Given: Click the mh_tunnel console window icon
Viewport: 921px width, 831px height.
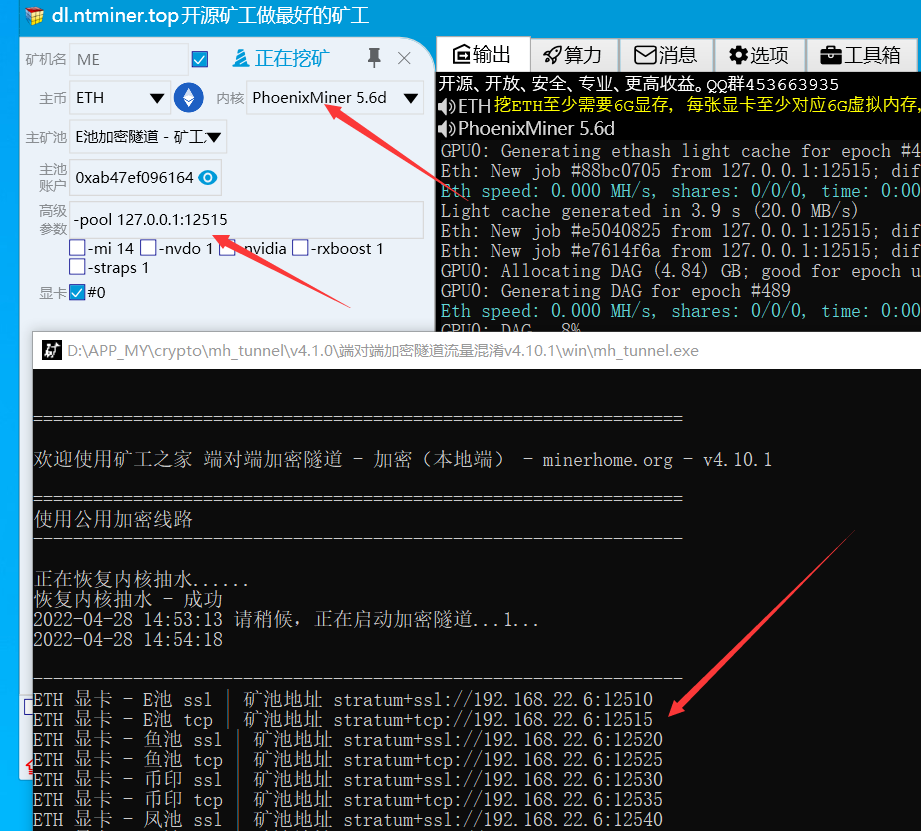Looking at the screenshot, I should [52, 351].
